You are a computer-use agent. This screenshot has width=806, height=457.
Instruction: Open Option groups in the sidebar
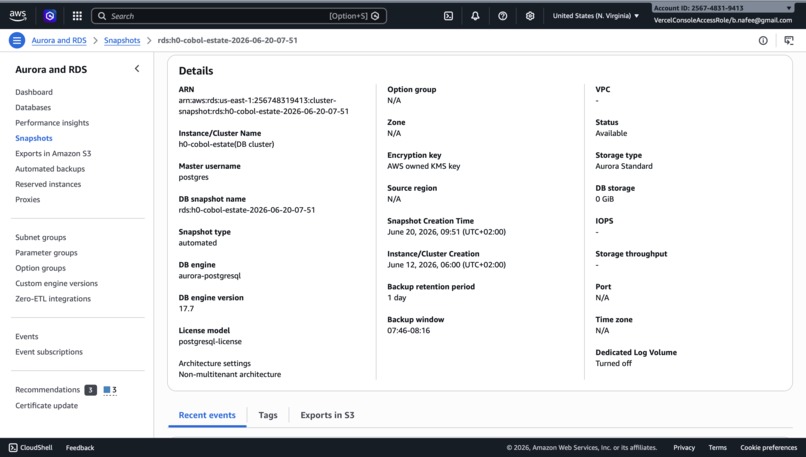coord(41,268)
